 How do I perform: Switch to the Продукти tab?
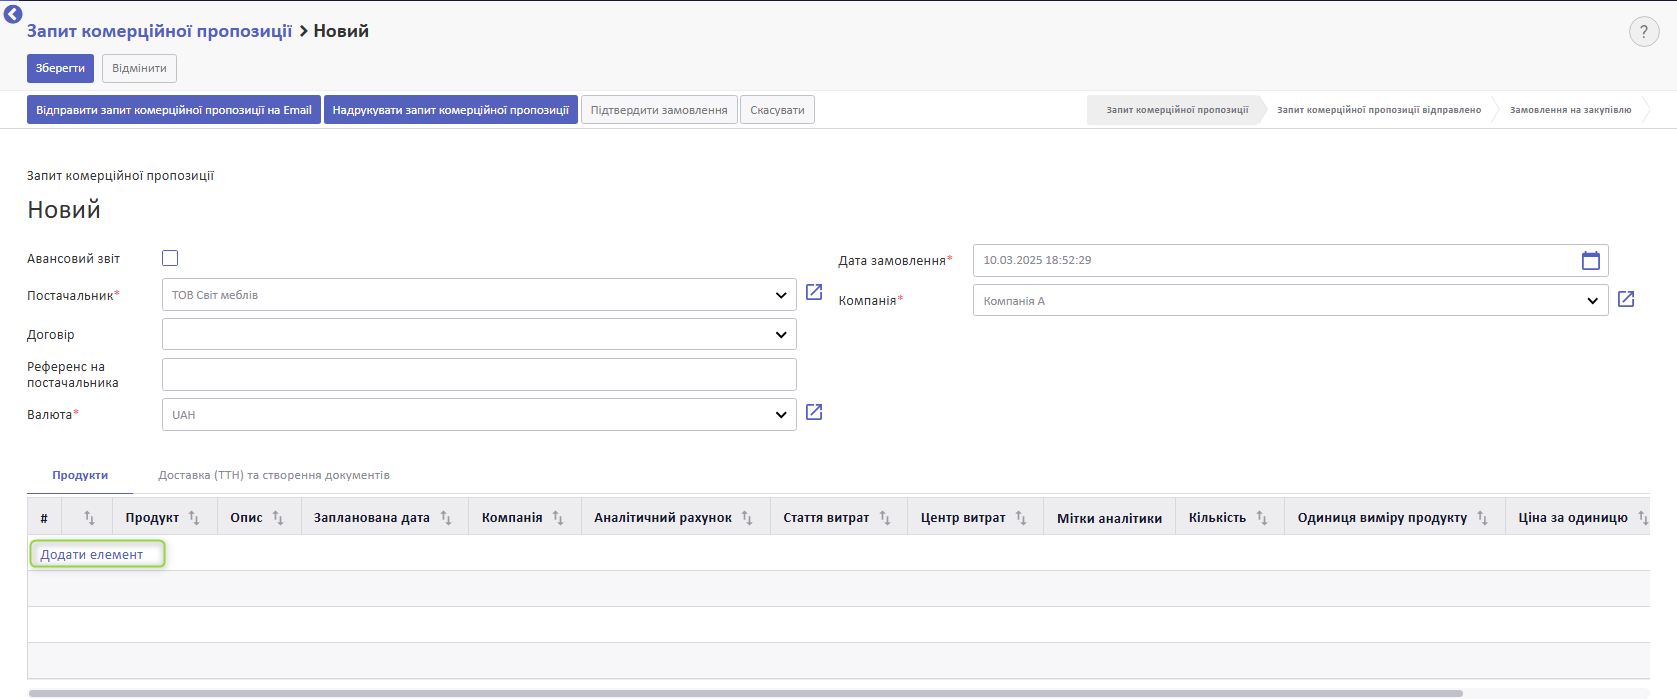80,475
